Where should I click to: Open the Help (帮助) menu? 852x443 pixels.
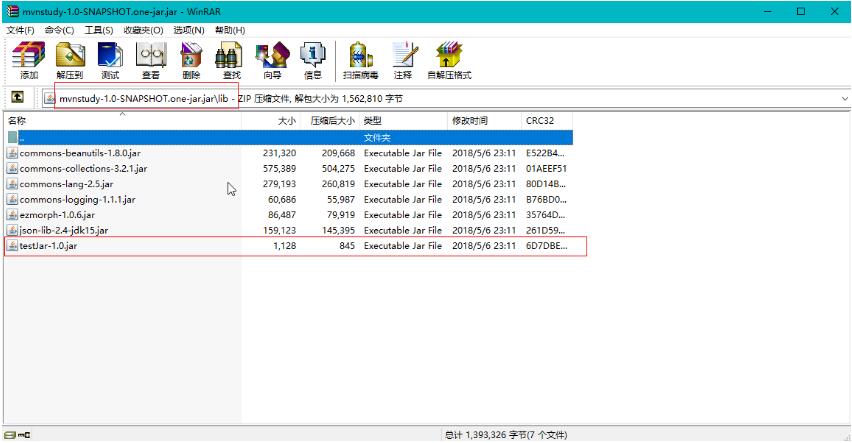tap(230, 30)
